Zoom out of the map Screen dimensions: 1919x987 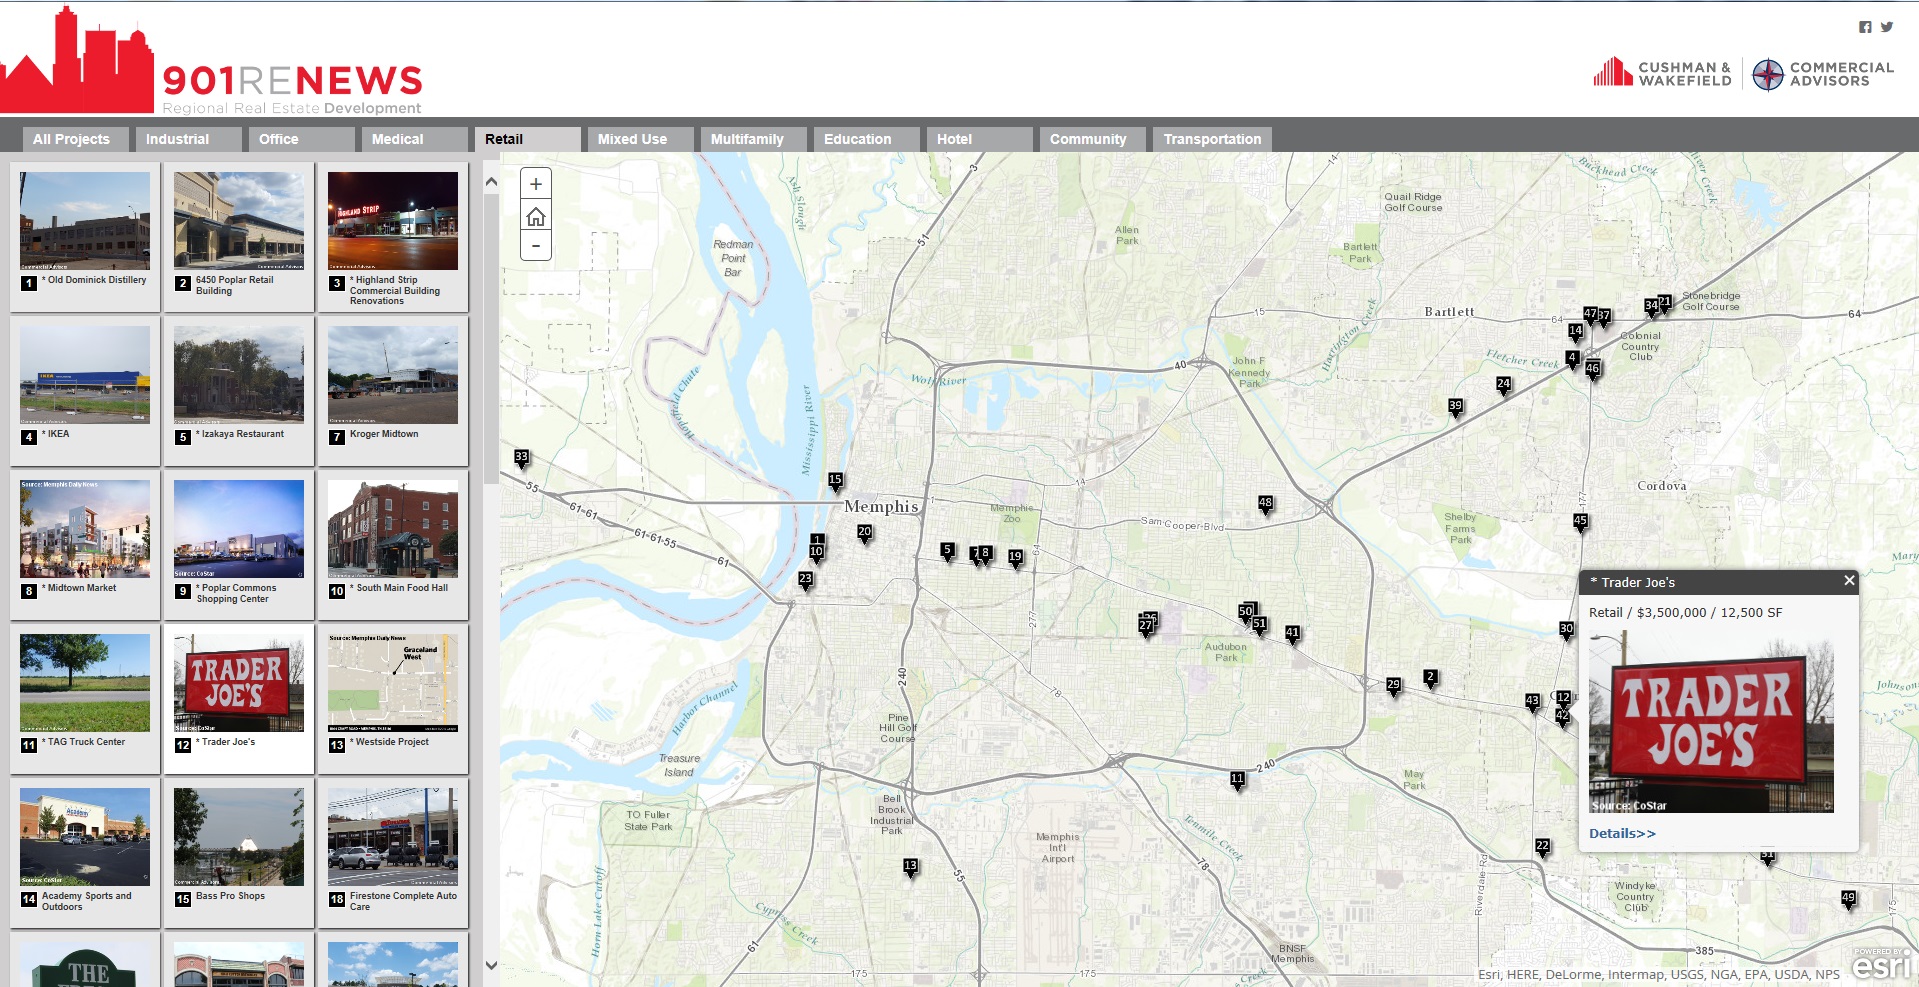pos(535,245)
